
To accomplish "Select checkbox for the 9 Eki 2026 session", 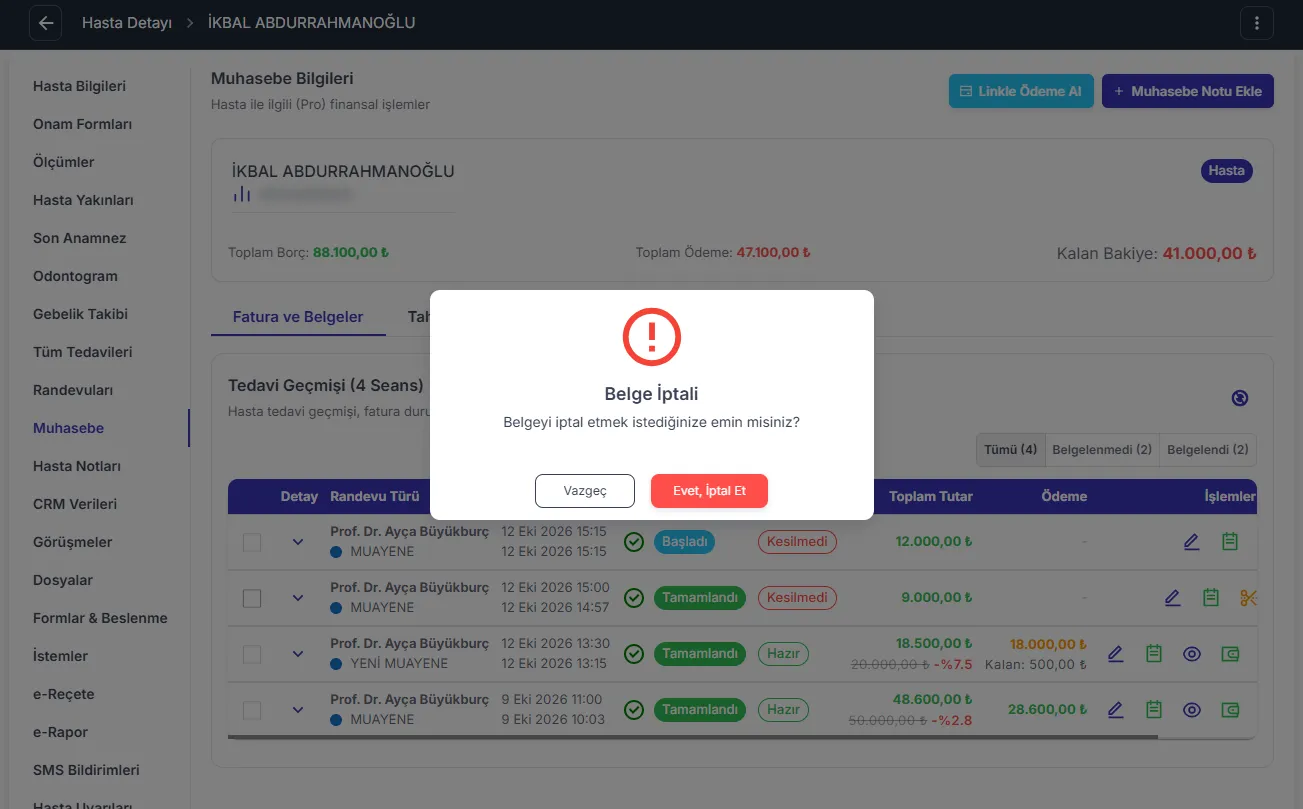I will point(252,710).
